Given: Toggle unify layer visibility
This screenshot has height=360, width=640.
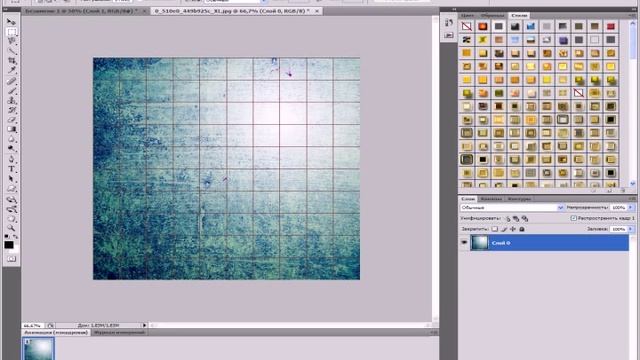Looking at the screenshot, I should pyautogui.click(x=516, y=219).
